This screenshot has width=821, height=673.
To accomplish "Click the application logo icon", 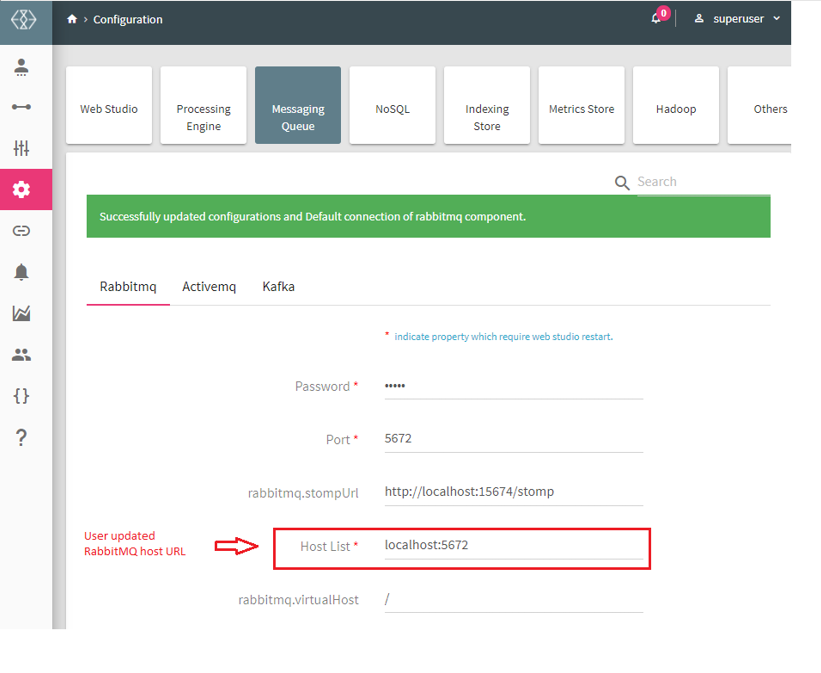I will point(24,20).
